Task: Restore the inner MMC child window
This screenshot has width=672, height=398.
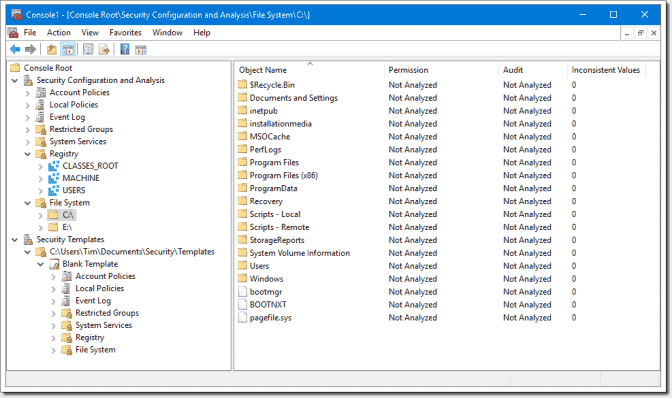Action: coord(641,33)
